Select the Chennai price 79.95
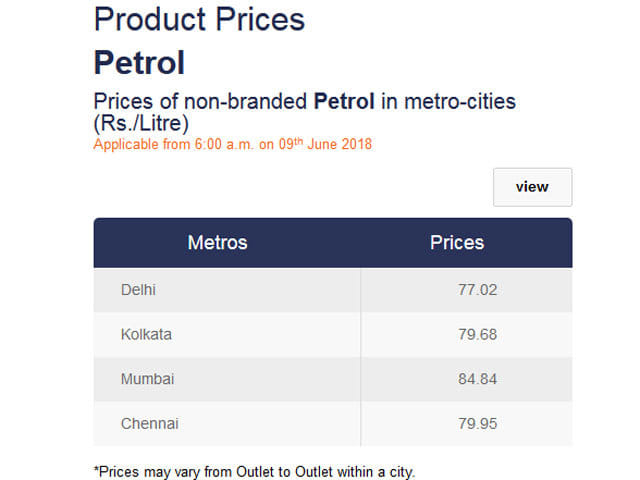This screenshot has width=640, height=480. tap(477, 423)
